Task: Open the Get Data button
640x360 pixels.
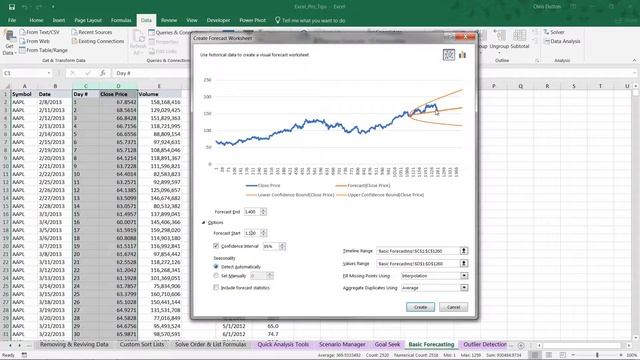Action: (9, 43)
